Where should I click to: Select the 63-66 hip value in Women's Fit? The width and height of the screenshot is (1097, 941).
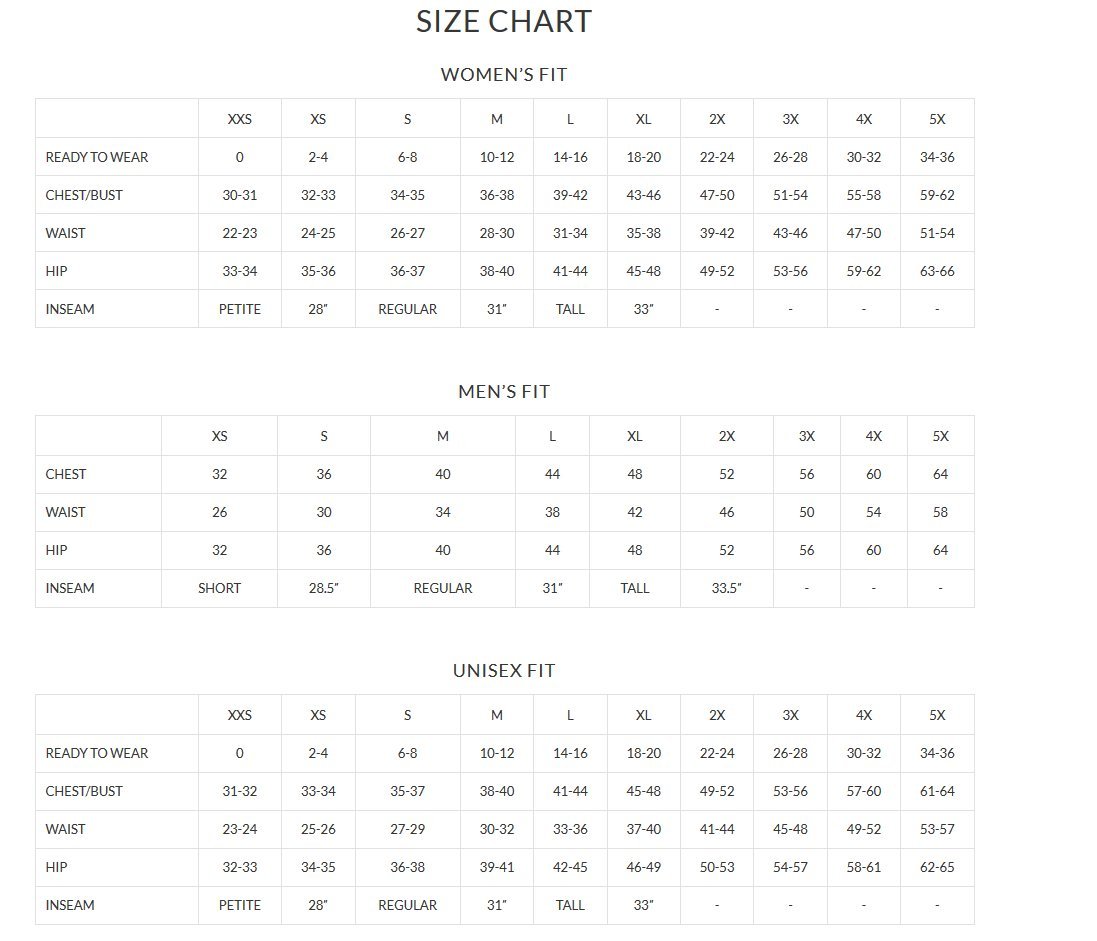937,271
